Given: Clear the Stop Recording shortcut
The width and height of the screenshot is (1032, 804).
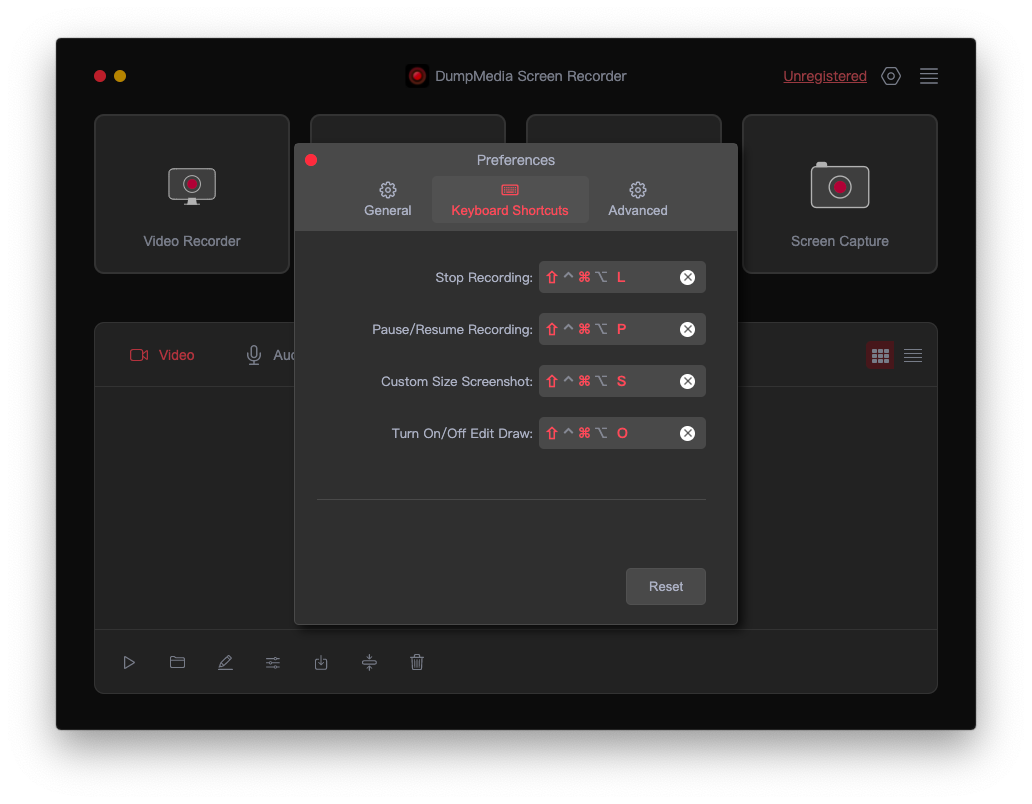Looking at the screenshot, I should click(687, 277).
